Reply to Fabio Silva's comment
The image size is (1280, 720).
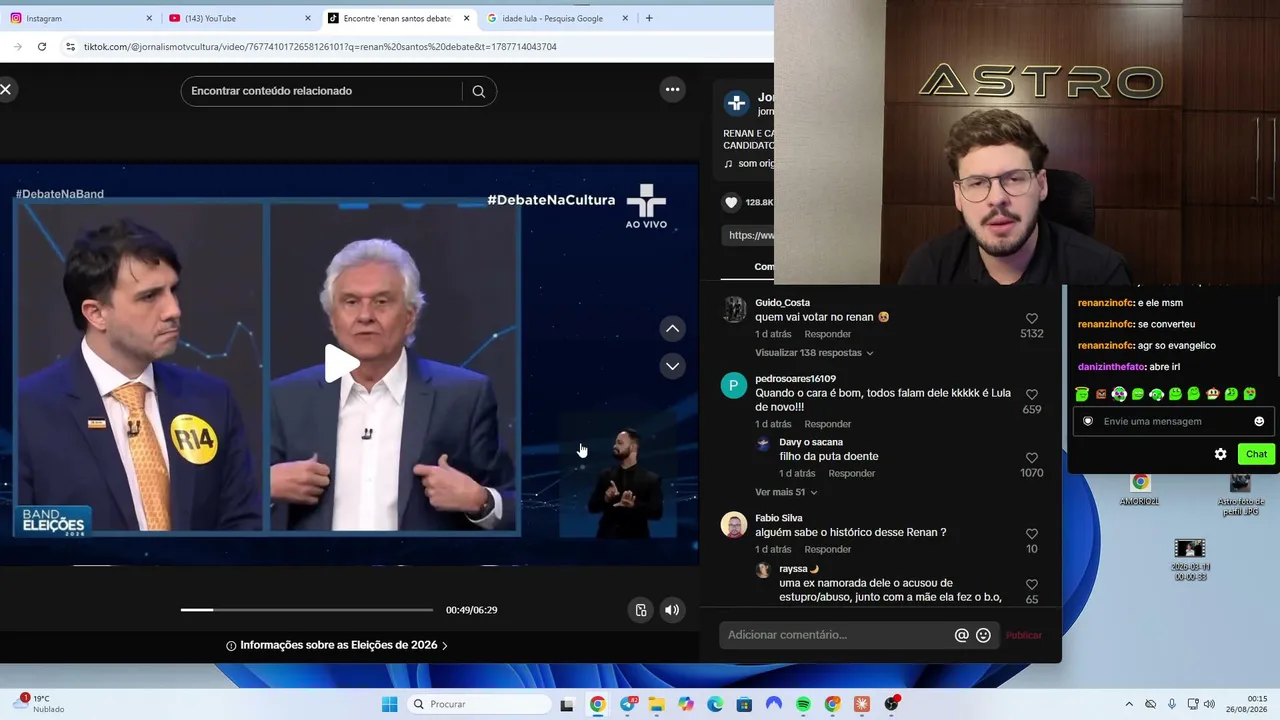[828, 549]
